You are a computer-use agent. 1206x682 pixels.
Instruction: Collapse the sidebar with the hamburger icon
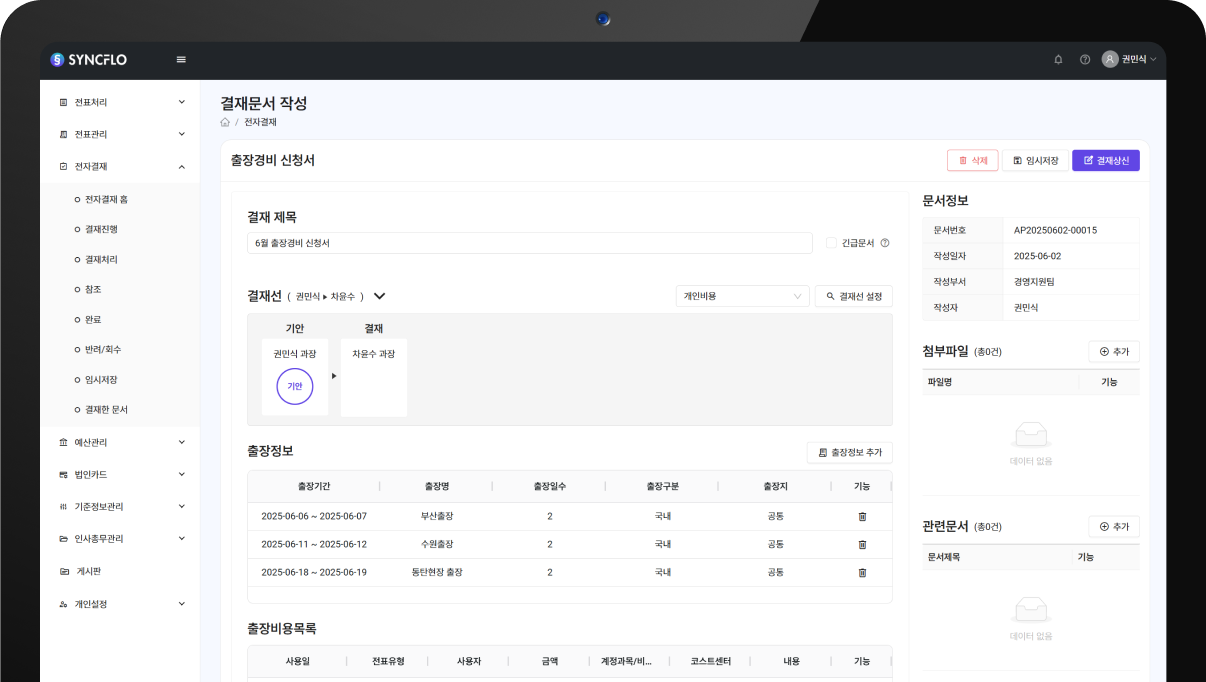click(180, 59)
